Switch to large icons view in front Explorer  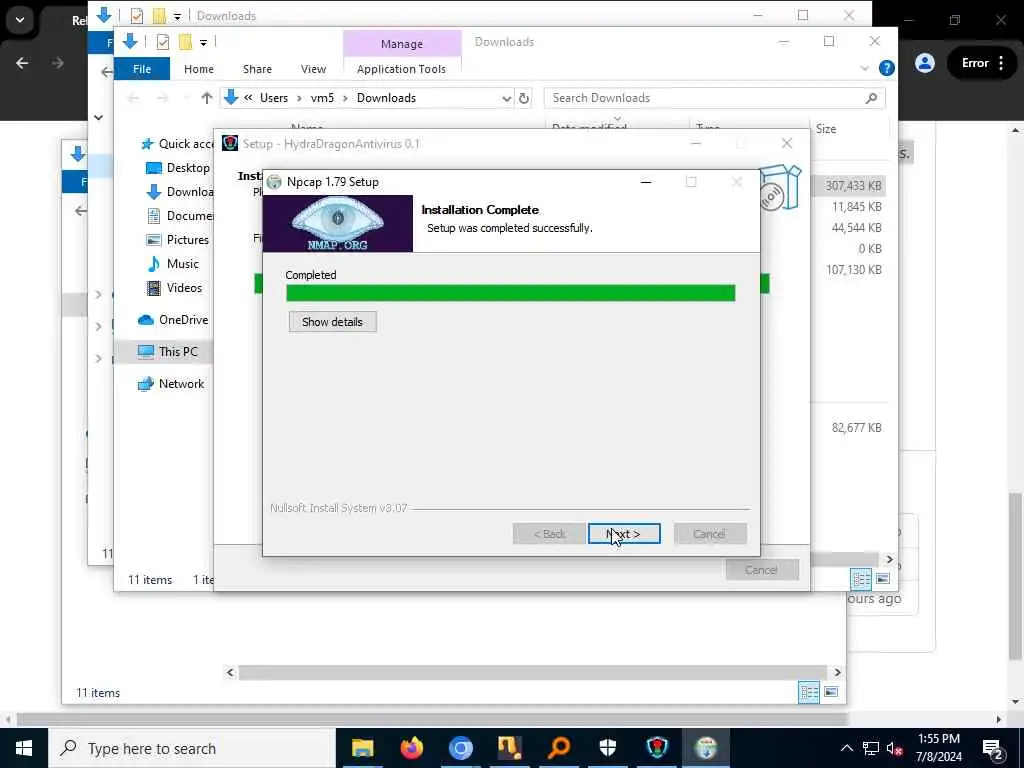(883, 579)
